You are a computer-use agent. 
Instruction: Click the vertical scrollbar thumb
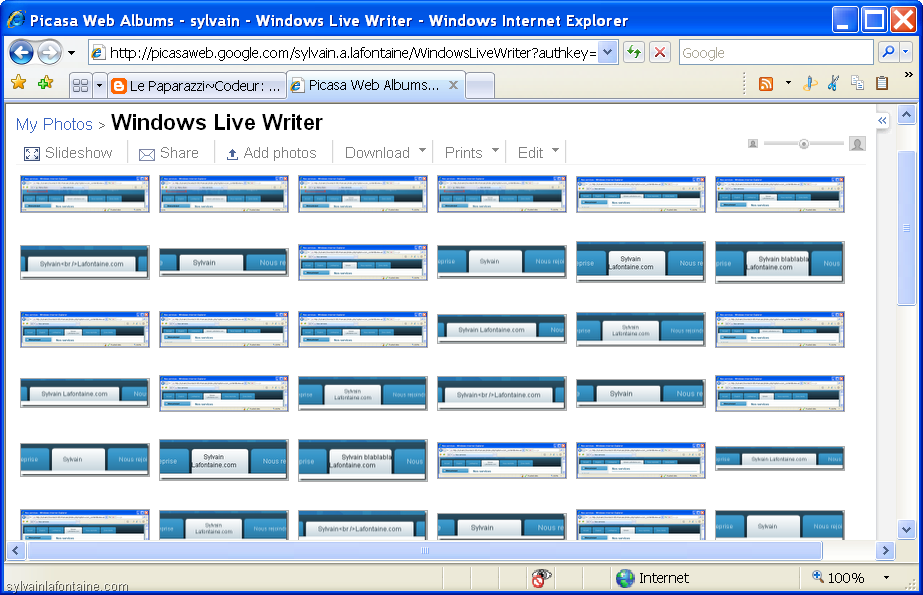[907, 228]
